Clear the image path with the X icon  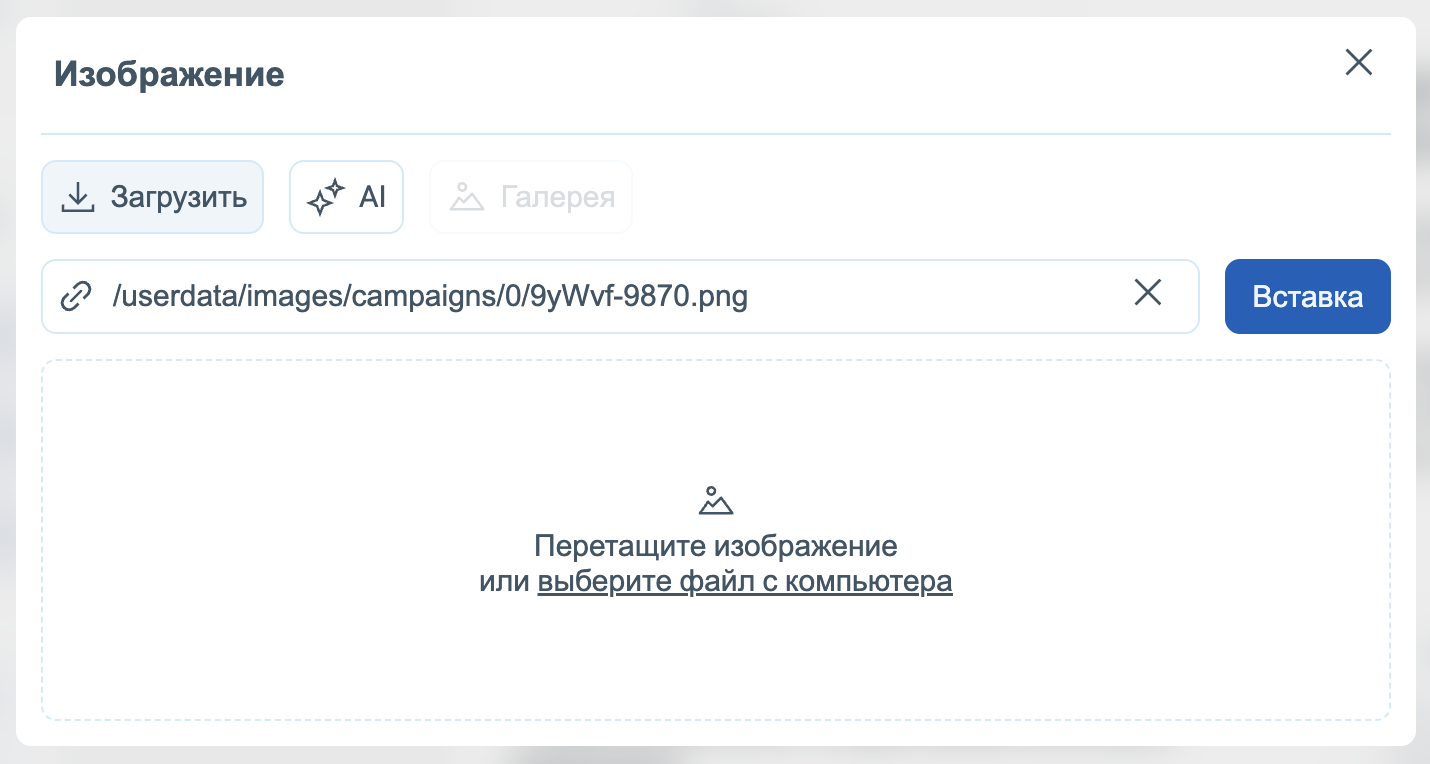pos(1147,293)
